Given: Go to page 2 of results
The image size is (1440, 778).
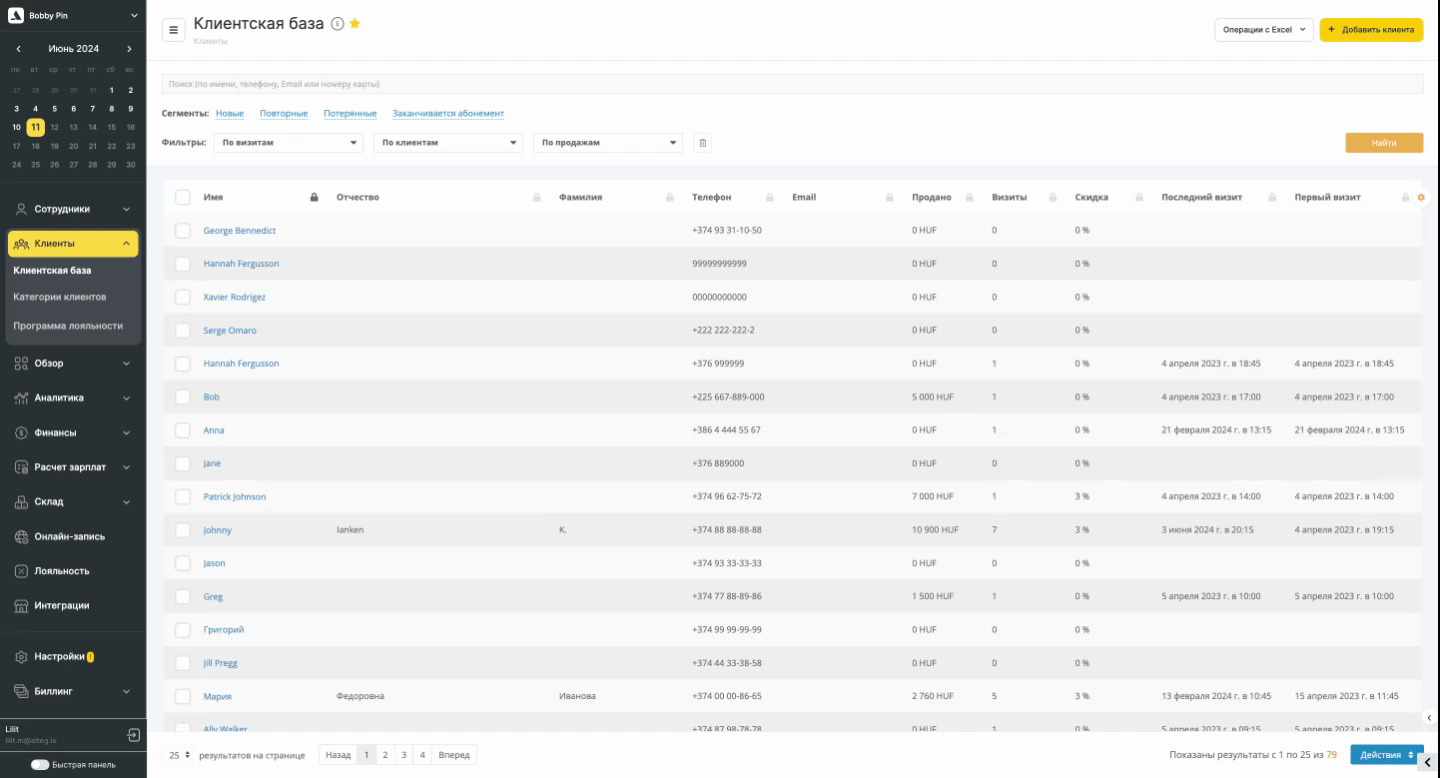Looking at the screenshot, I should pyautogui.click(x=385, y=755).
